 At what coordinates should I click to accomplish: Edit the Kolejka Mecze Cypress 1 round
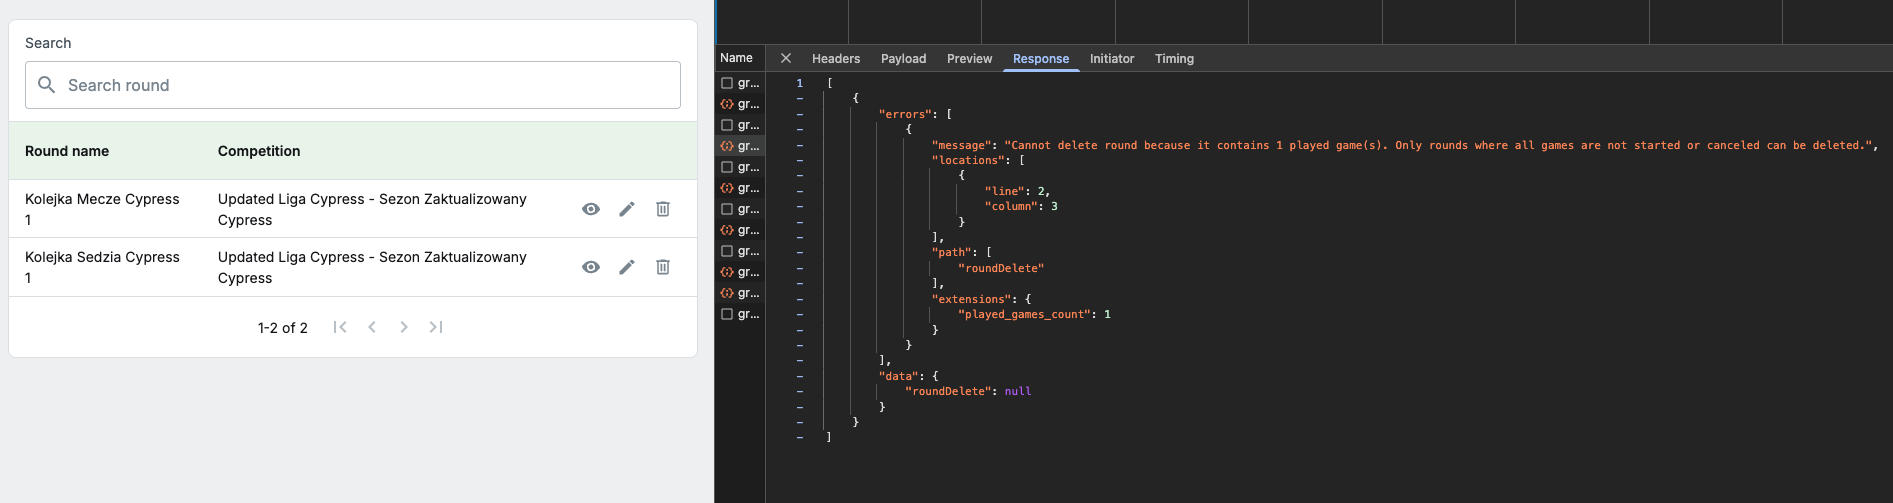tap(627, 209)
